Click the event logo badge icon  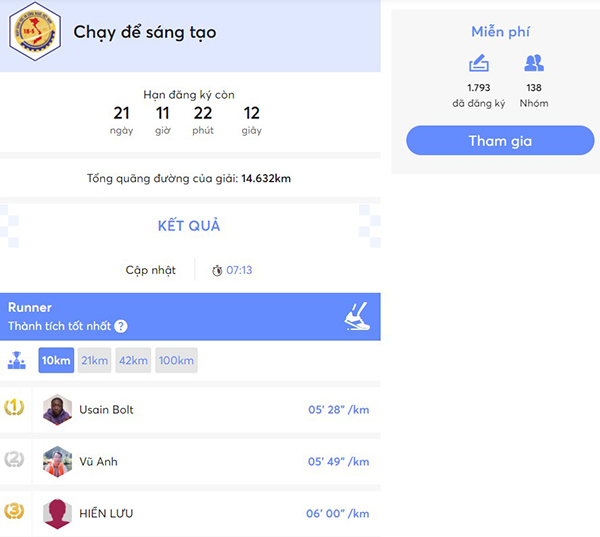click(x=34, y=32)
